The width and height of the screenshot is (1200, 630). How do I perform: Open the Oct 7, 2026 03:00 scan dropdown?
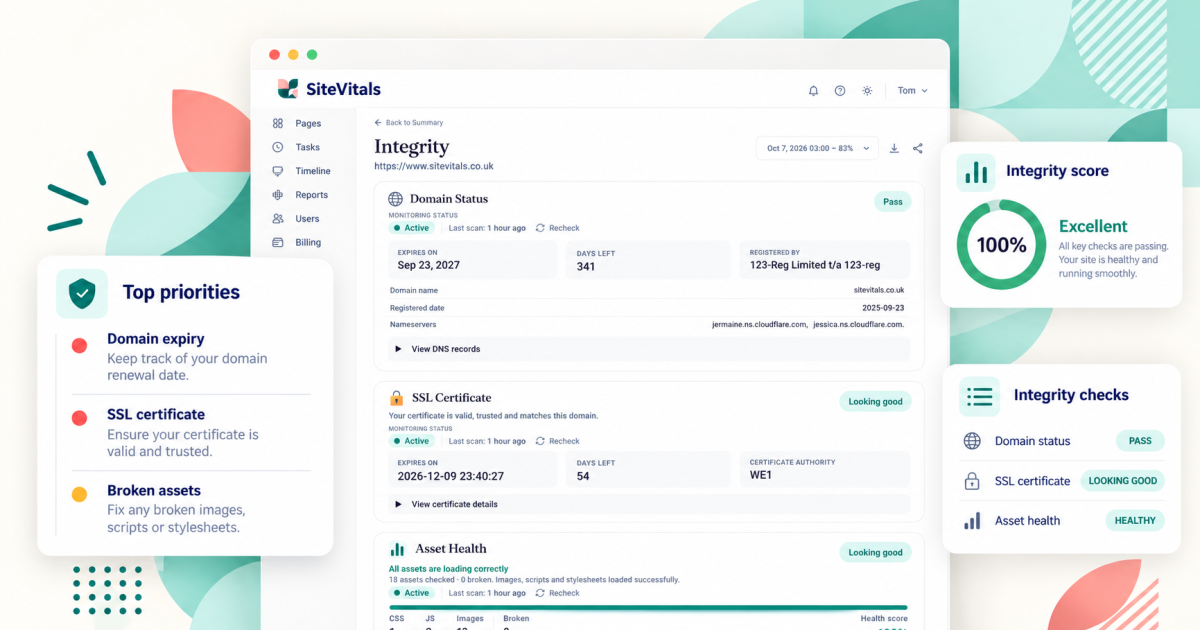click(x=817, y=148)
